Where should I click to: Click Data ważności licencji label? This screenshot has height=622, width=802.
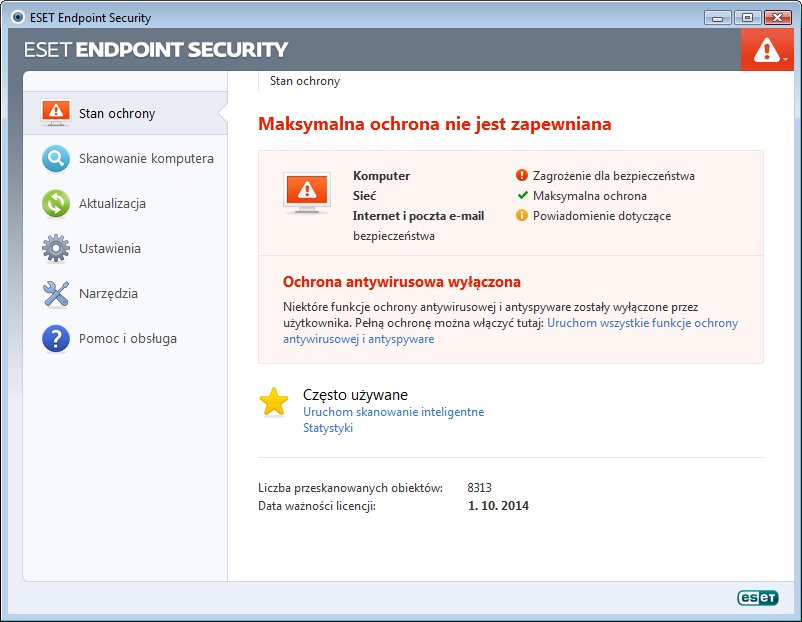[317, 506]
